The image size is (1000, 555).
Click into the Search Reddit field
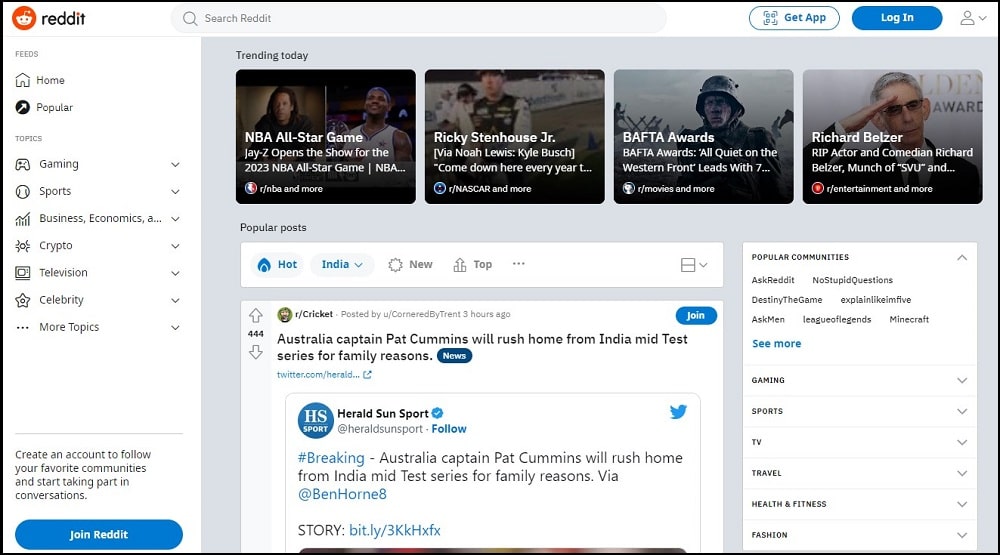(418, 18)
